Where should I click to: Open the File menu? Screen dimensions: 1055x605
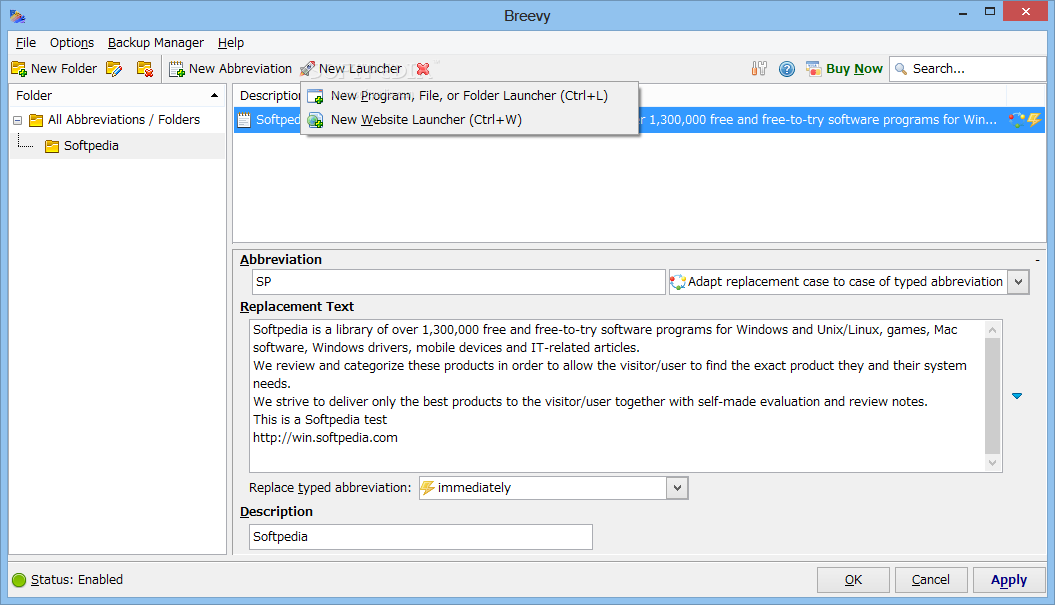point(26,42)
